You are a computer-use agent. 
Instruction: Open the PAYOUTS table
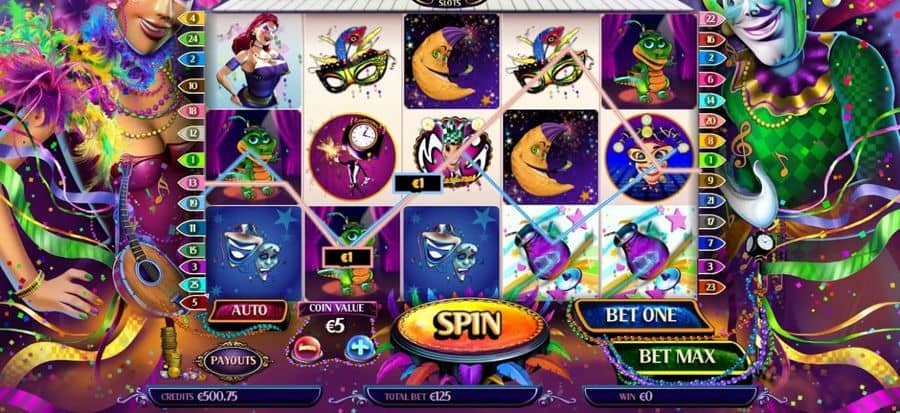[x=232, y=361]
